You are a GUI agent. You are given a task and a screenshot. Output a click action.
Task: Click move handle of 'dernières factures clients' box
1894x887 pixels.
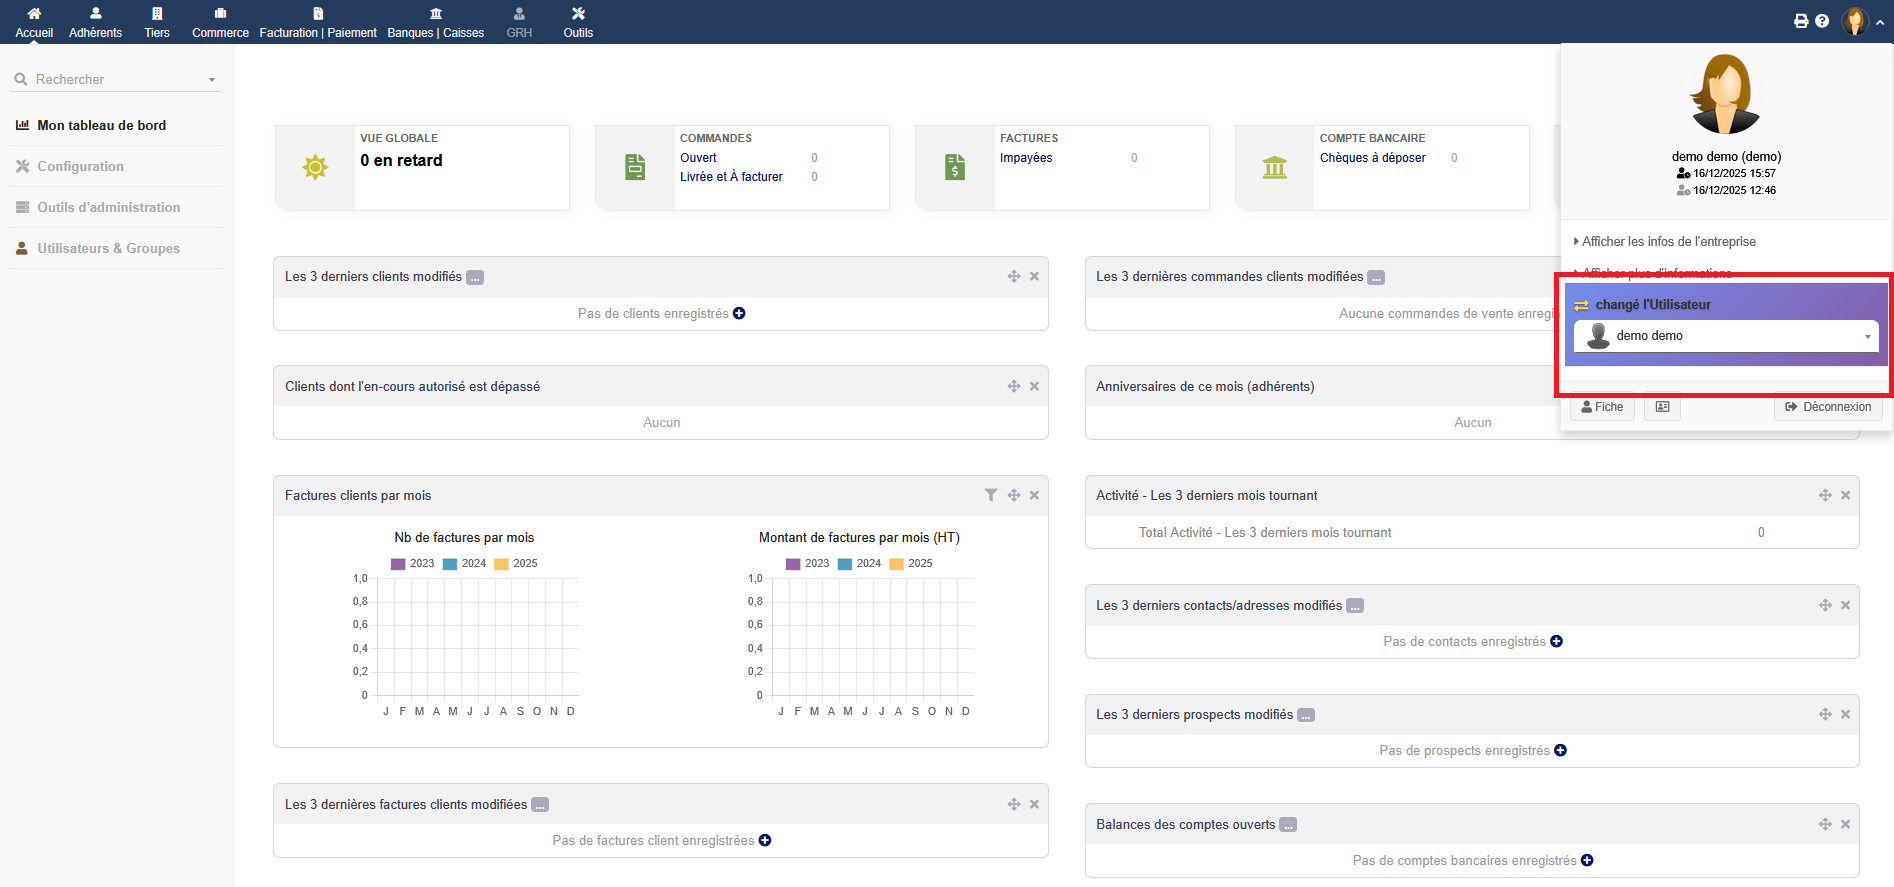[x=1014, y=804]
